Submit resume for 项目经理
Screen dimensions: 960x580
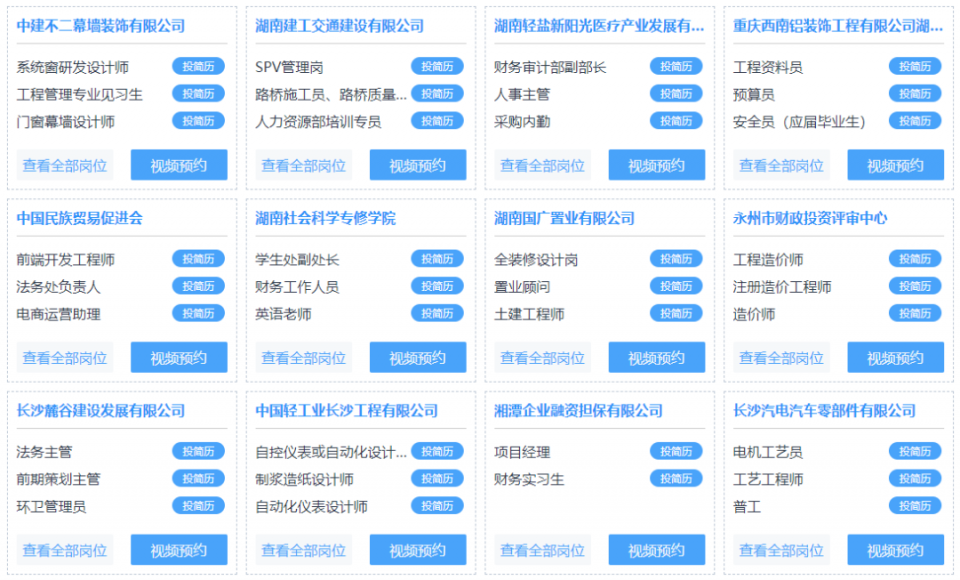676,451
